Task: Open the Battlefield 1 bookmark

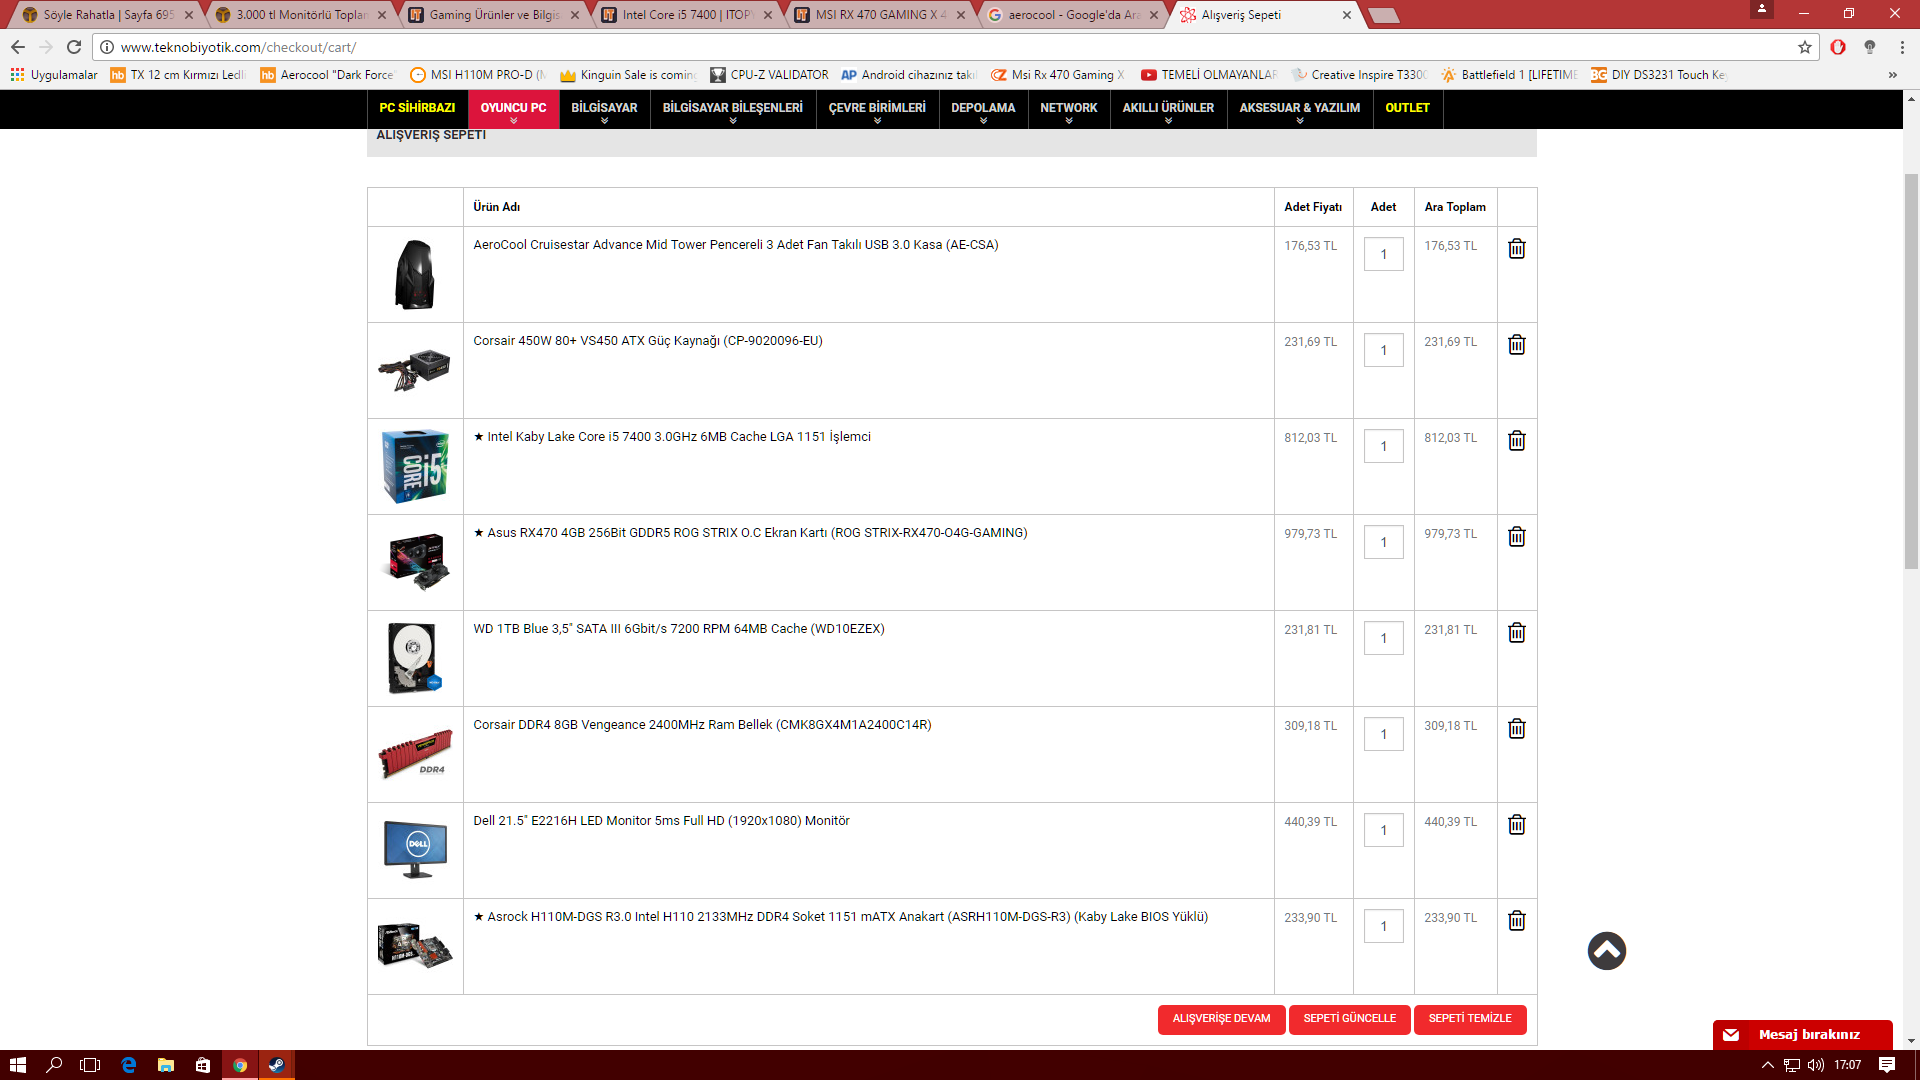Action: tap(1509, 75)
